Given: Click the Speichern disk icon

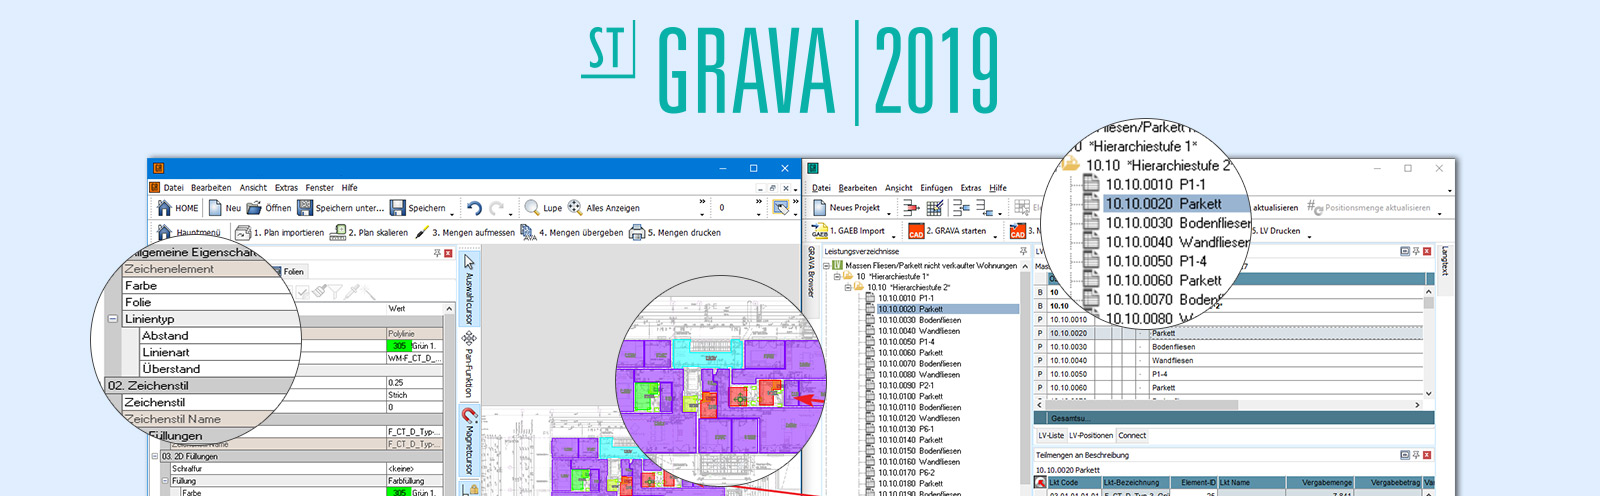Looking at the screenshot, I should 398,208.
